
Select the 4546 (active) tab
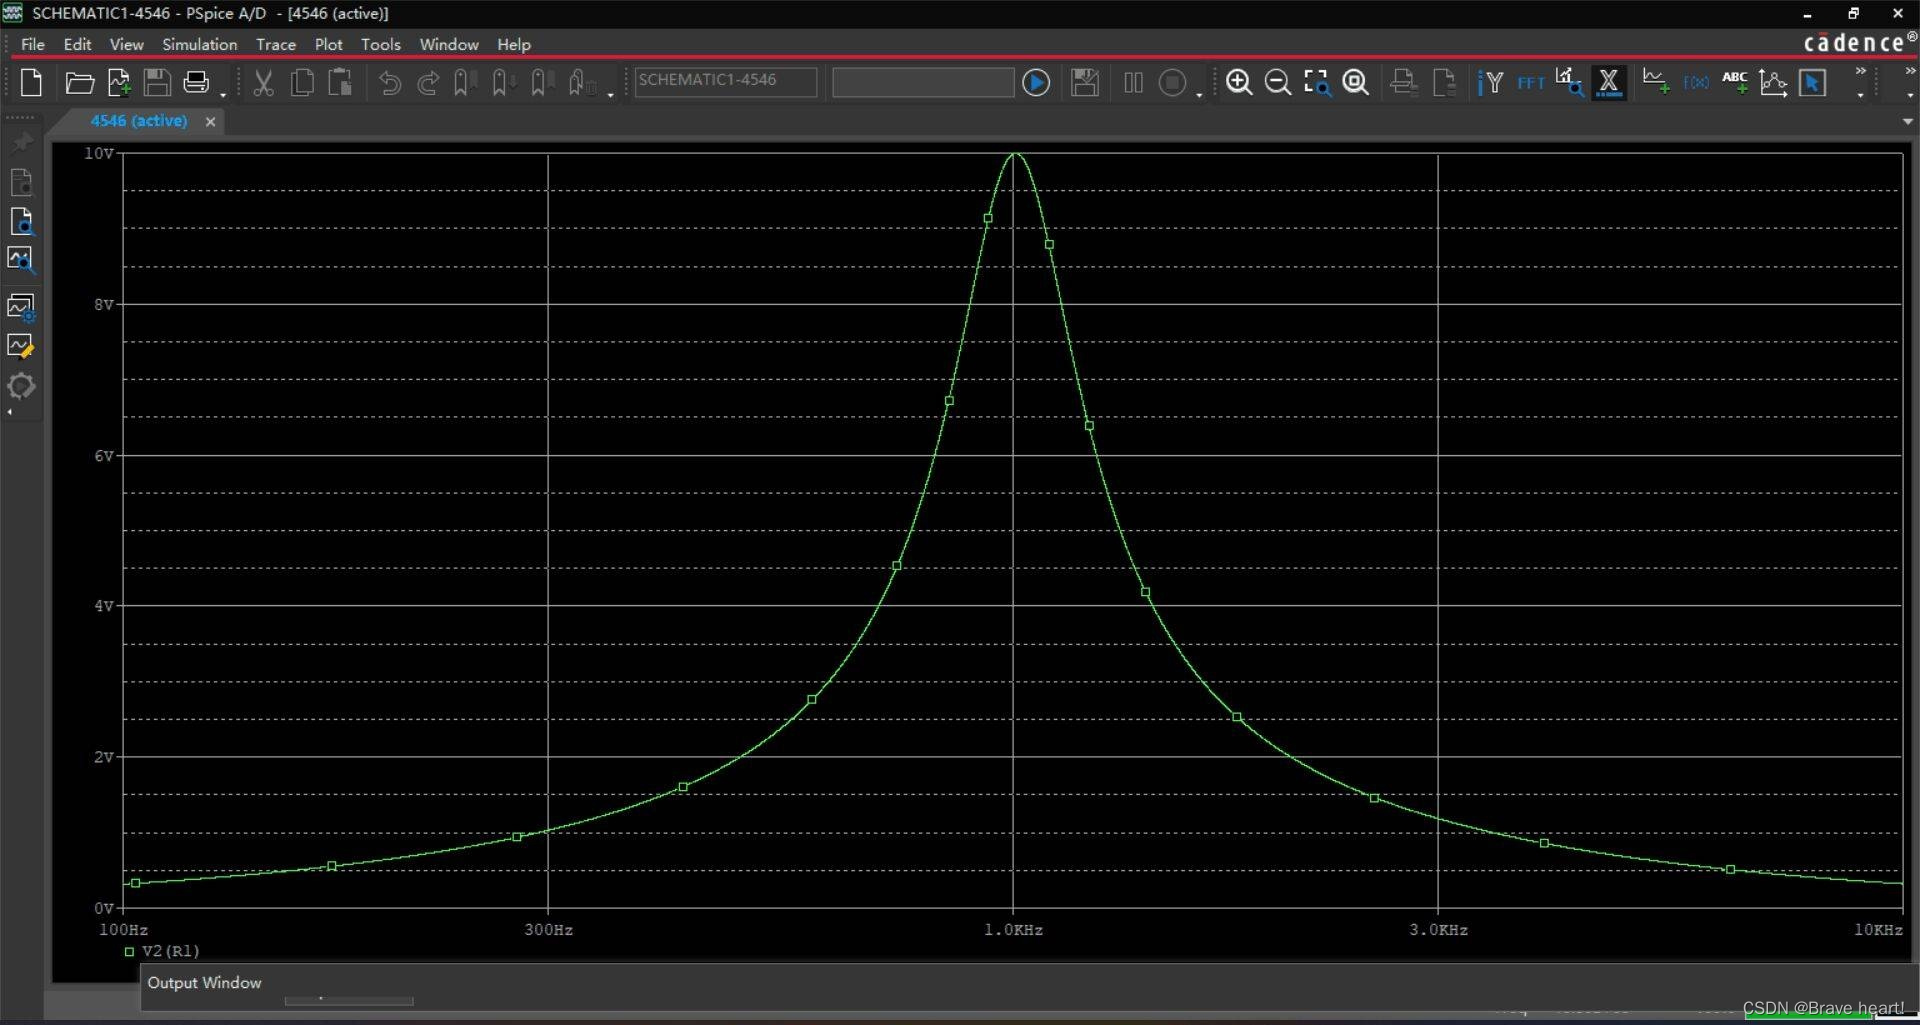[x=139, y=121]
